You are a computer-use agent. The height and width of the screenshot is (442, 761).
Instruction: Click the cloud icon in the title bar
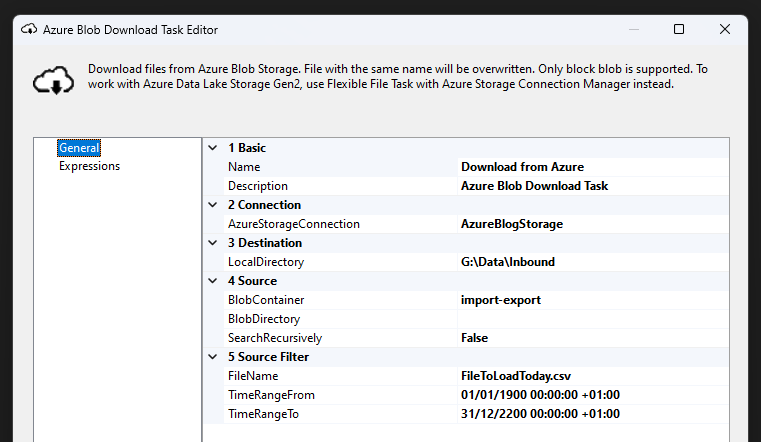(28, 30)
